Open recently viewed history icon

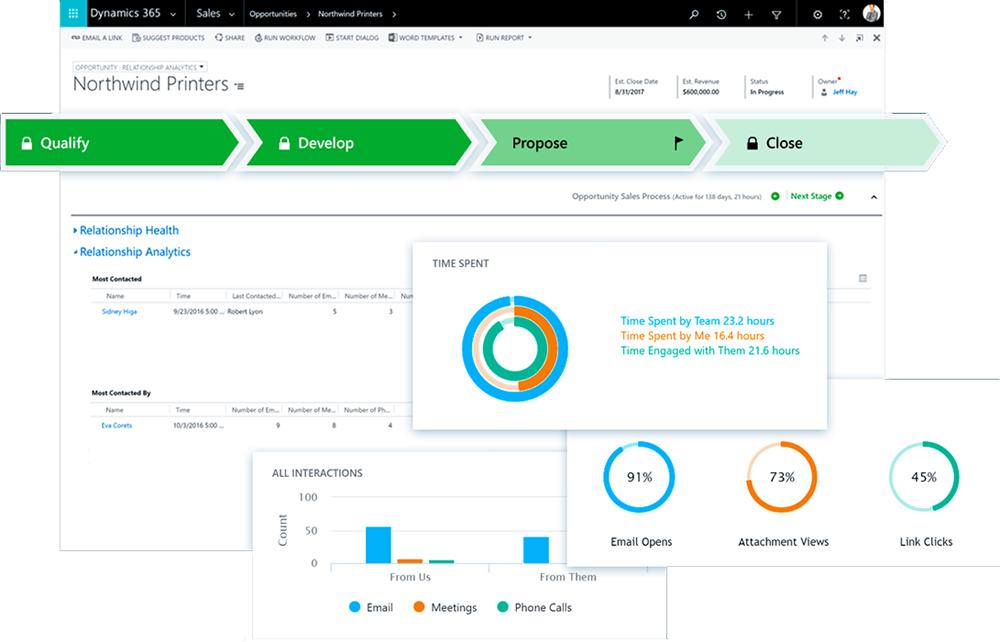(x=721, y=14)
